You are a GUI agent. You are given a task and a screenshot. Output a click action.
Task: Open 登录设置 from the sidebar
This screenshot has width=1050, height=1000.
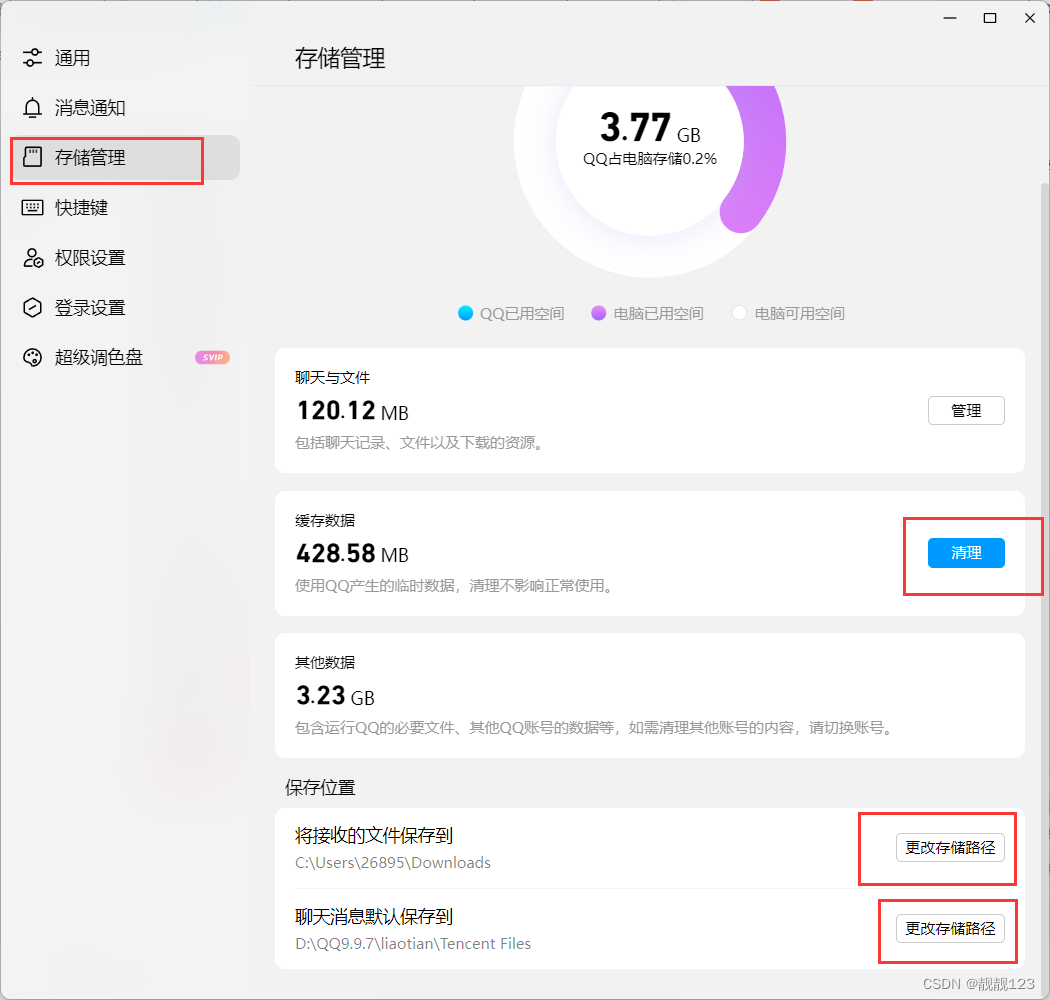click(125, 307)
